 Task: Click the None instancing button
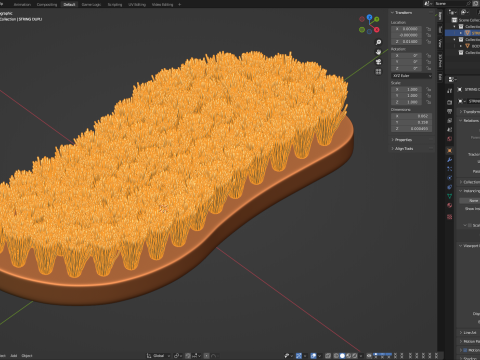pyautogui.click(x=470, y=201)
